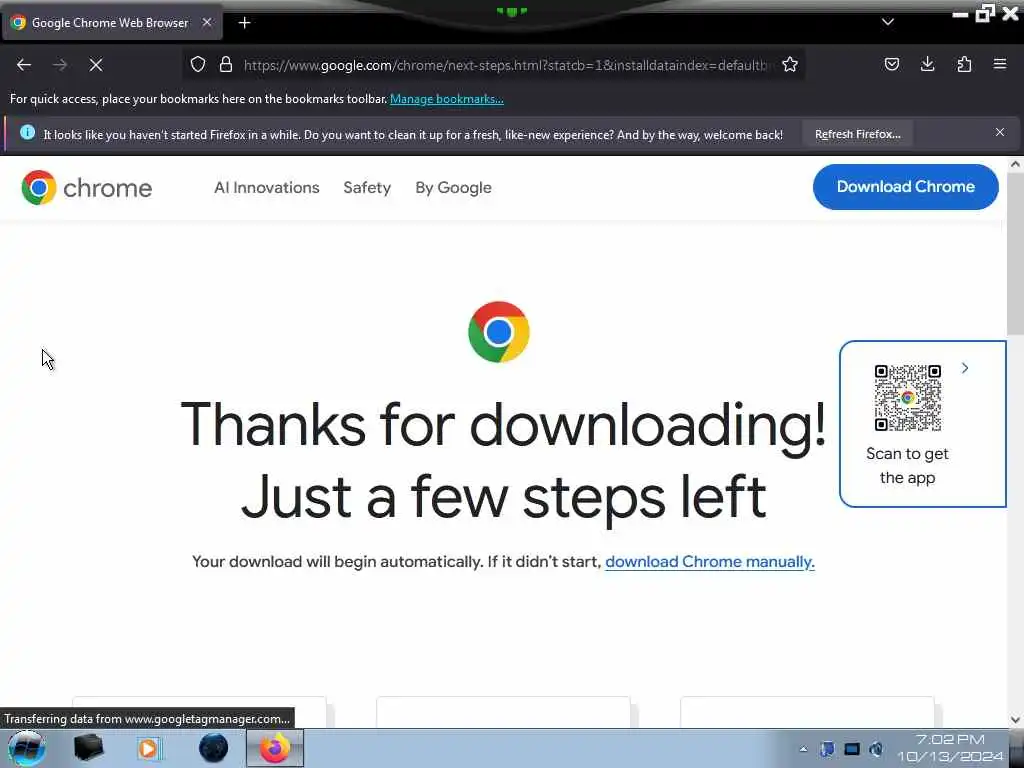Open the dark globe taskbar icon
The width and height of the screenshot is (1024, 768).
(x=214, y=748)
